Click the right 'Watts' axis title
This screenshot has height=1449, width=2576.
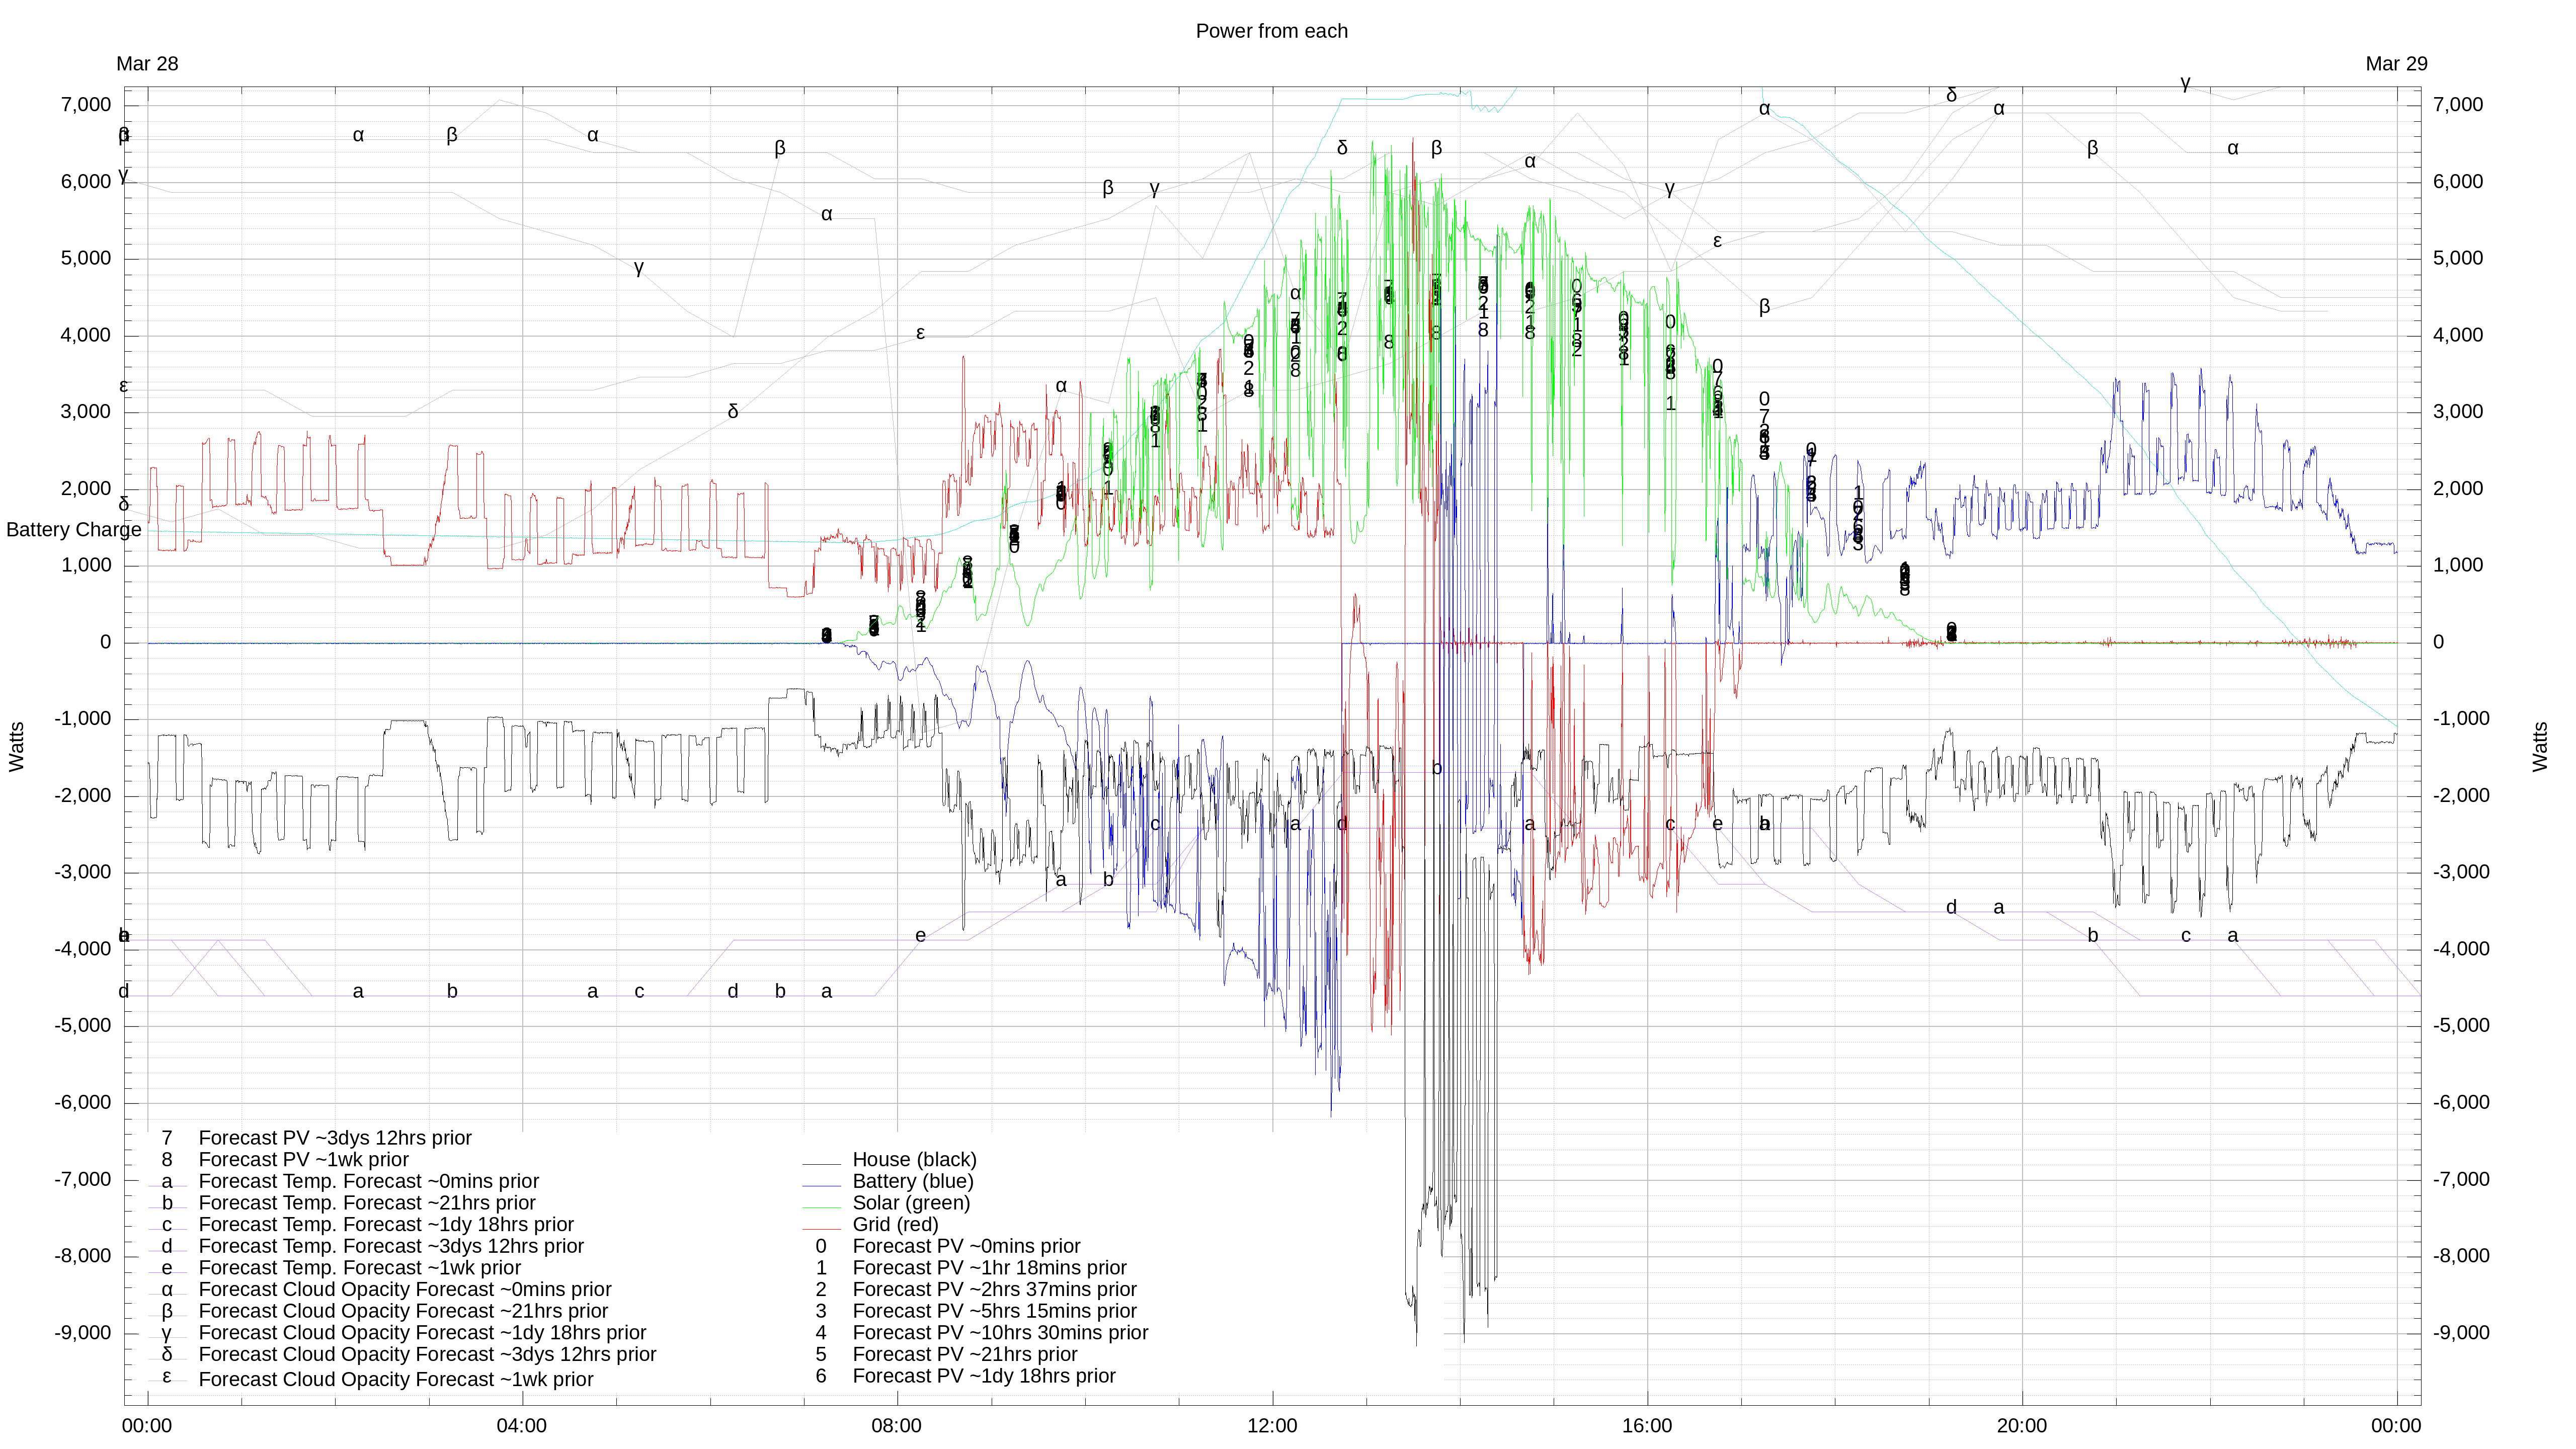(x=2540, y=746)
